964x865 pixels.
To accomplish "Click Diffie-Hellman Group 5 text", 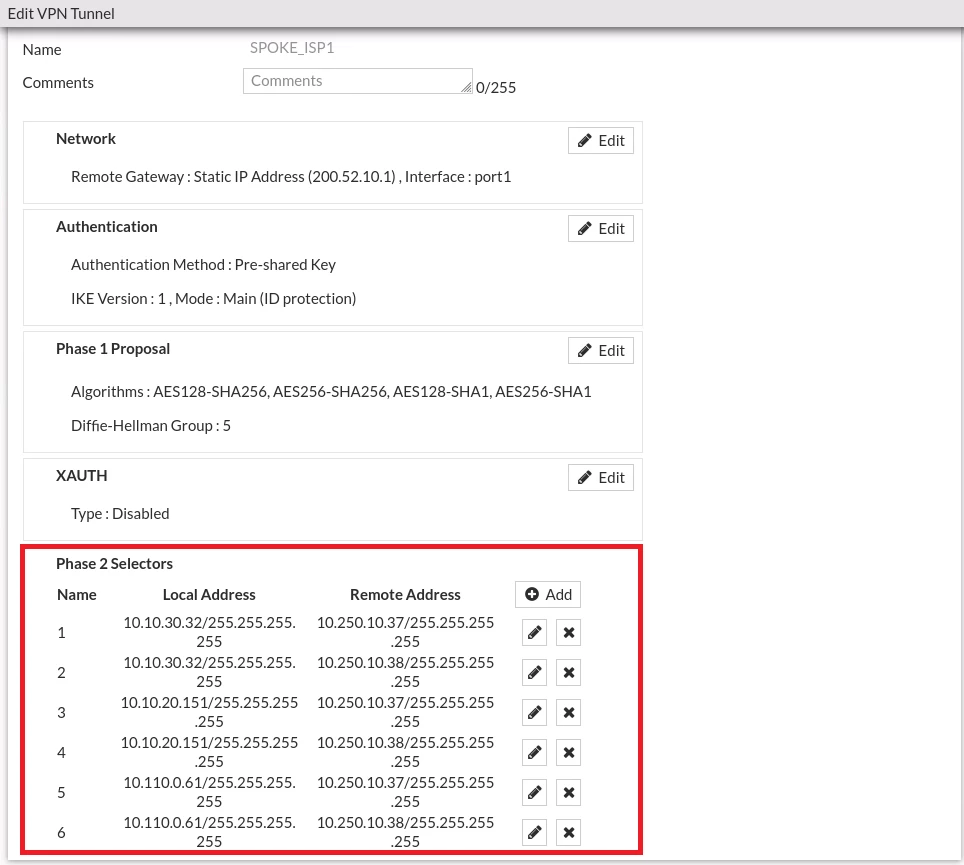I will click(151, 425).
